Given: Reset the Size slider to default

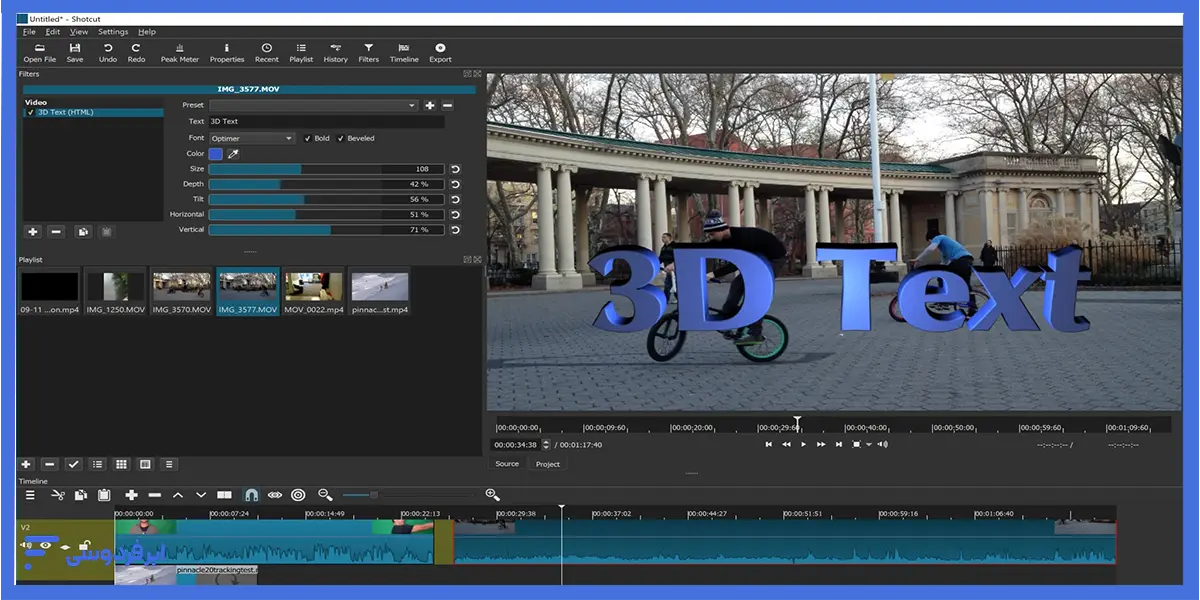Looking at the screenshot, I should pyautogui.click(x=455, y=169).
